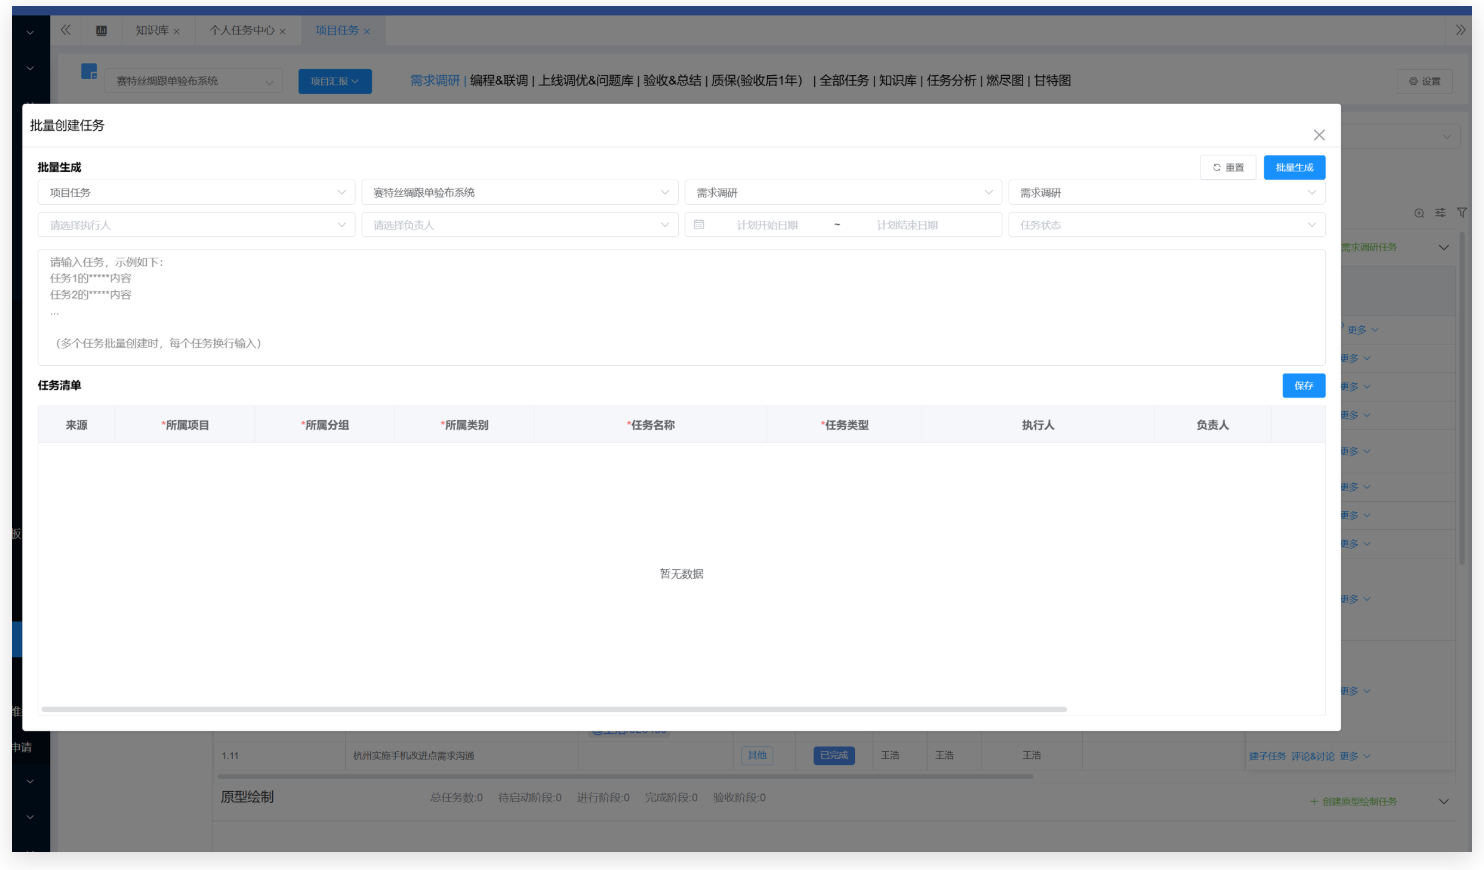Select the 需求调研 phase tab
Image resolution: width=1484 pixels, height=870 pixels.
point(435,80)
